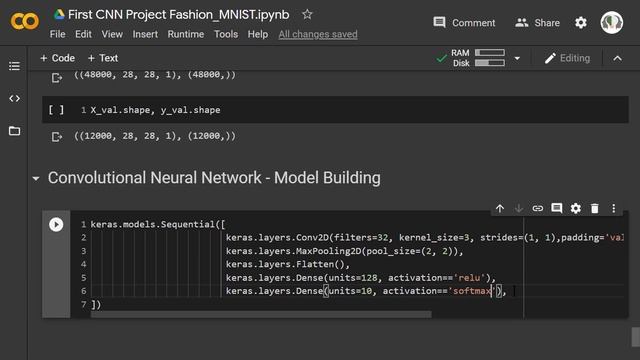
Task: Open the cell's more actions menu
Action: (x=613, y=209)
